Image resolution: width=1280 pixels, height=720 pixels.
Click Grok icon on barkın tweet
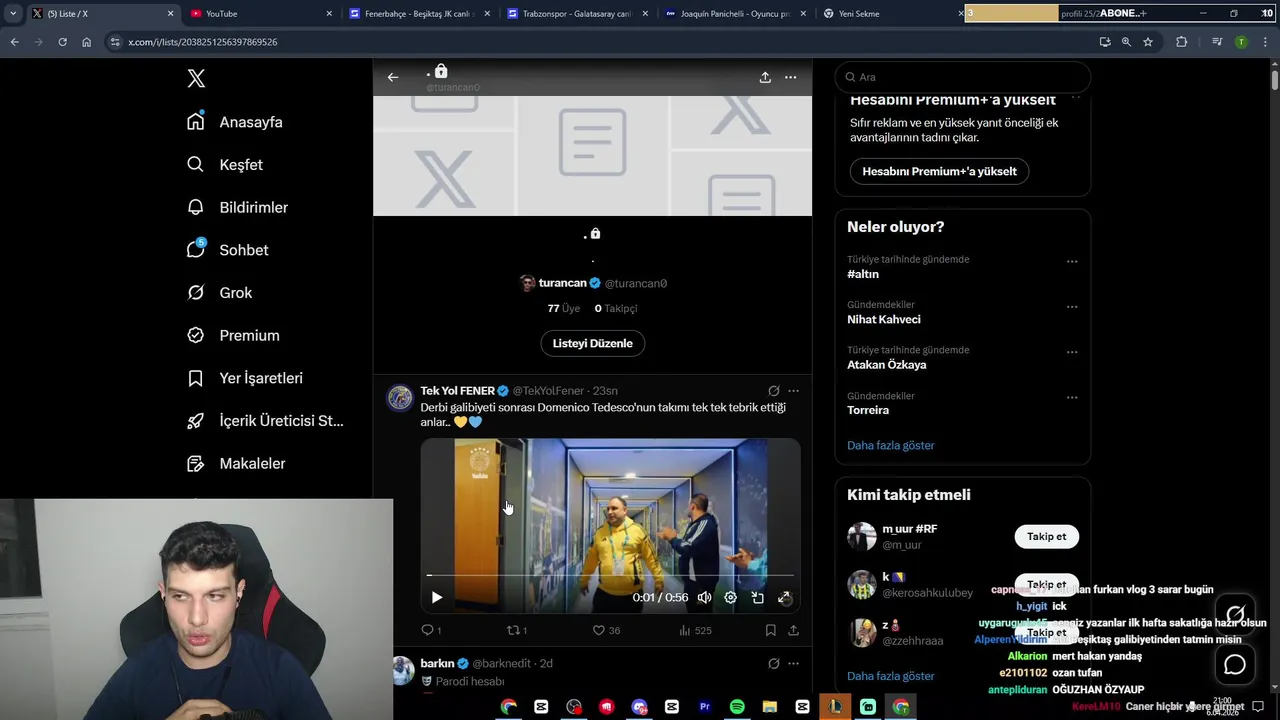tap(773, 663)
